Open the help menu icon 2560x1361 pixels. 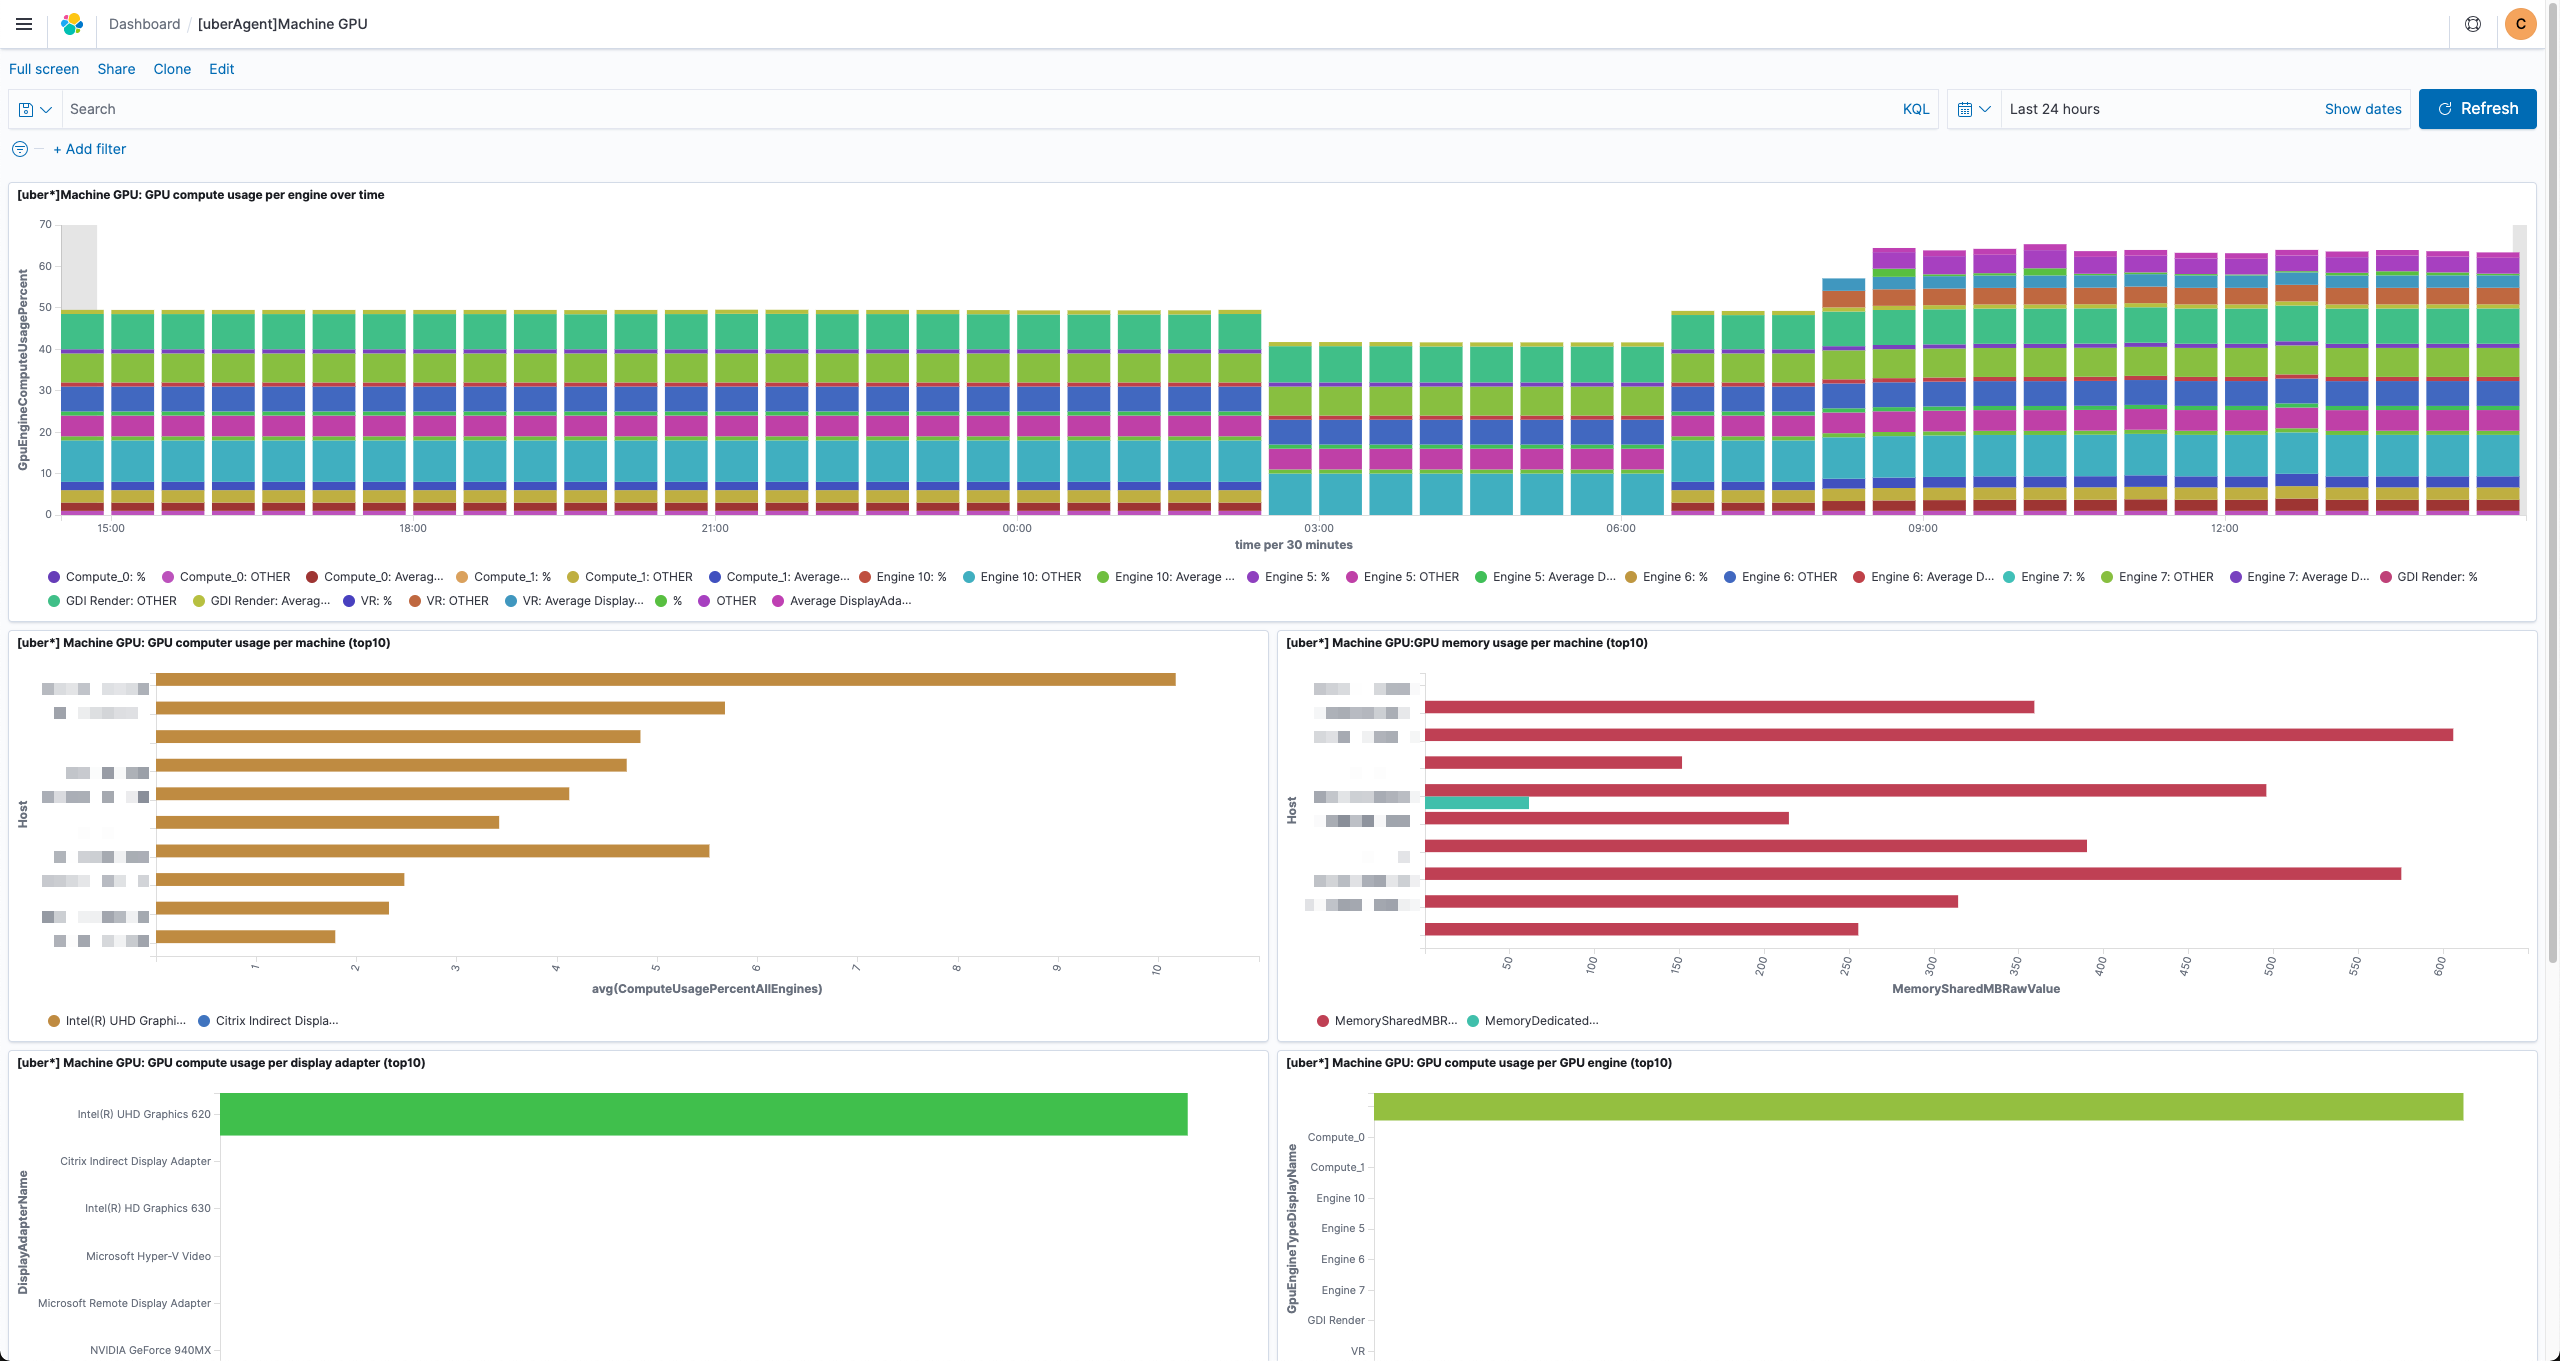(2473, 24)
